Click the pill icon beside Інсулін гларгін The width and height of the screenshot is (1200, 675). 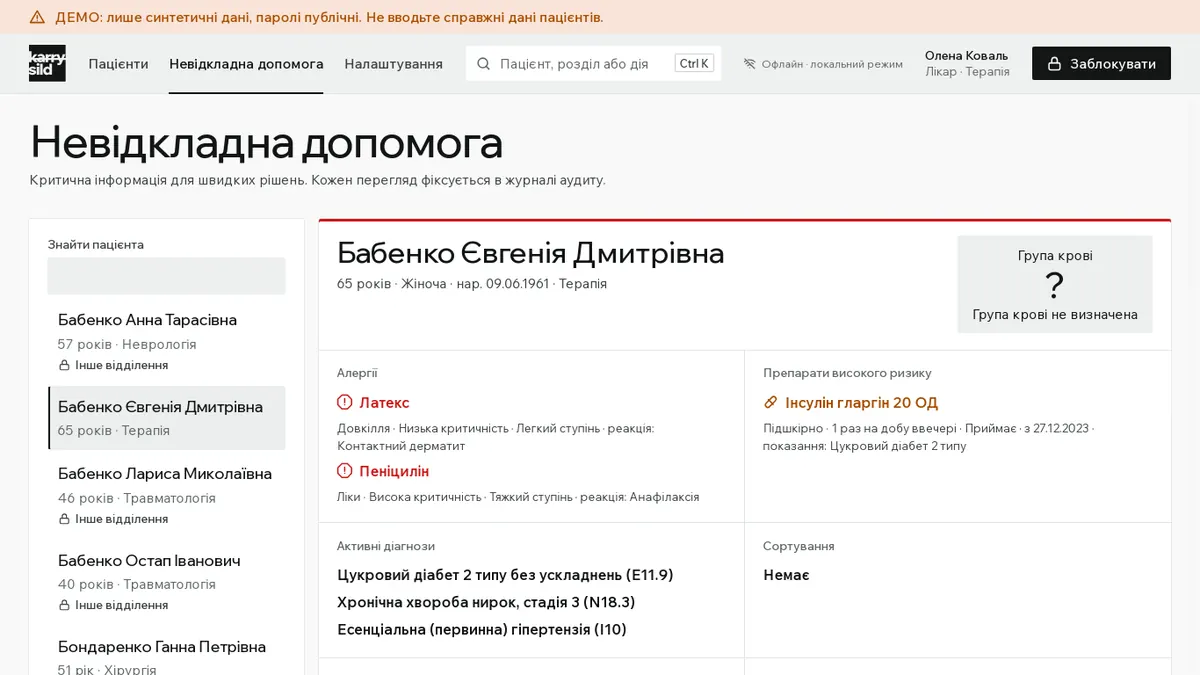tap(771, 402)
